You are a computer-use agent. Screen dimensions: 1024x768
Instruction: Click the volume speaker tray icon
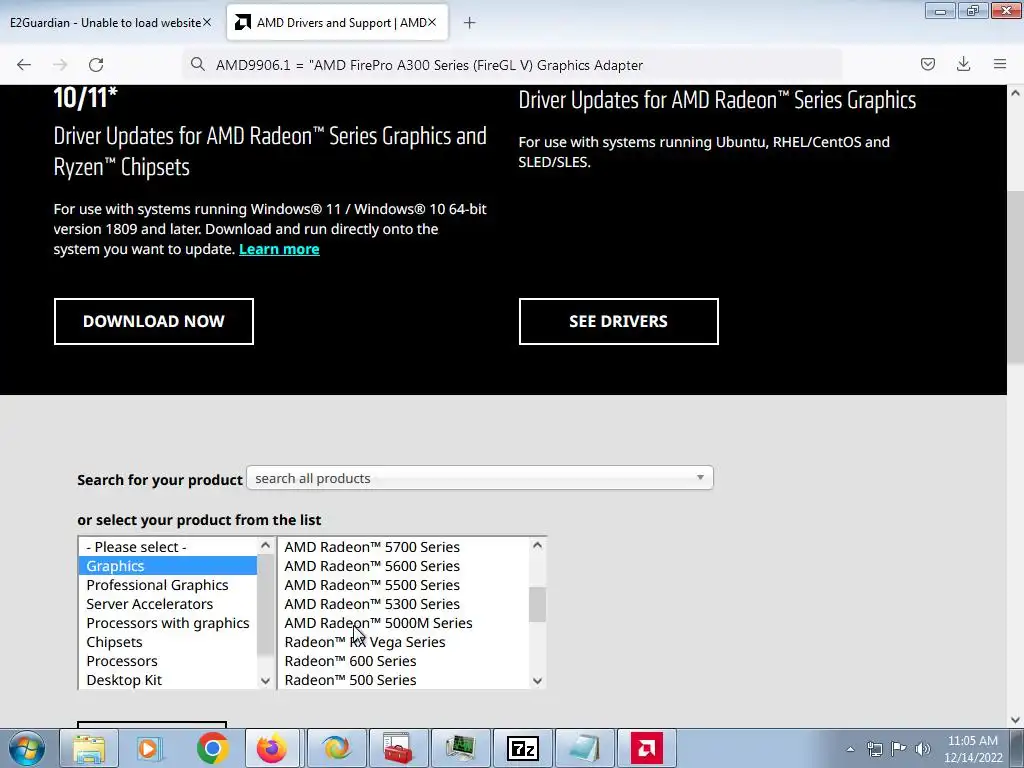coord(923,749)
